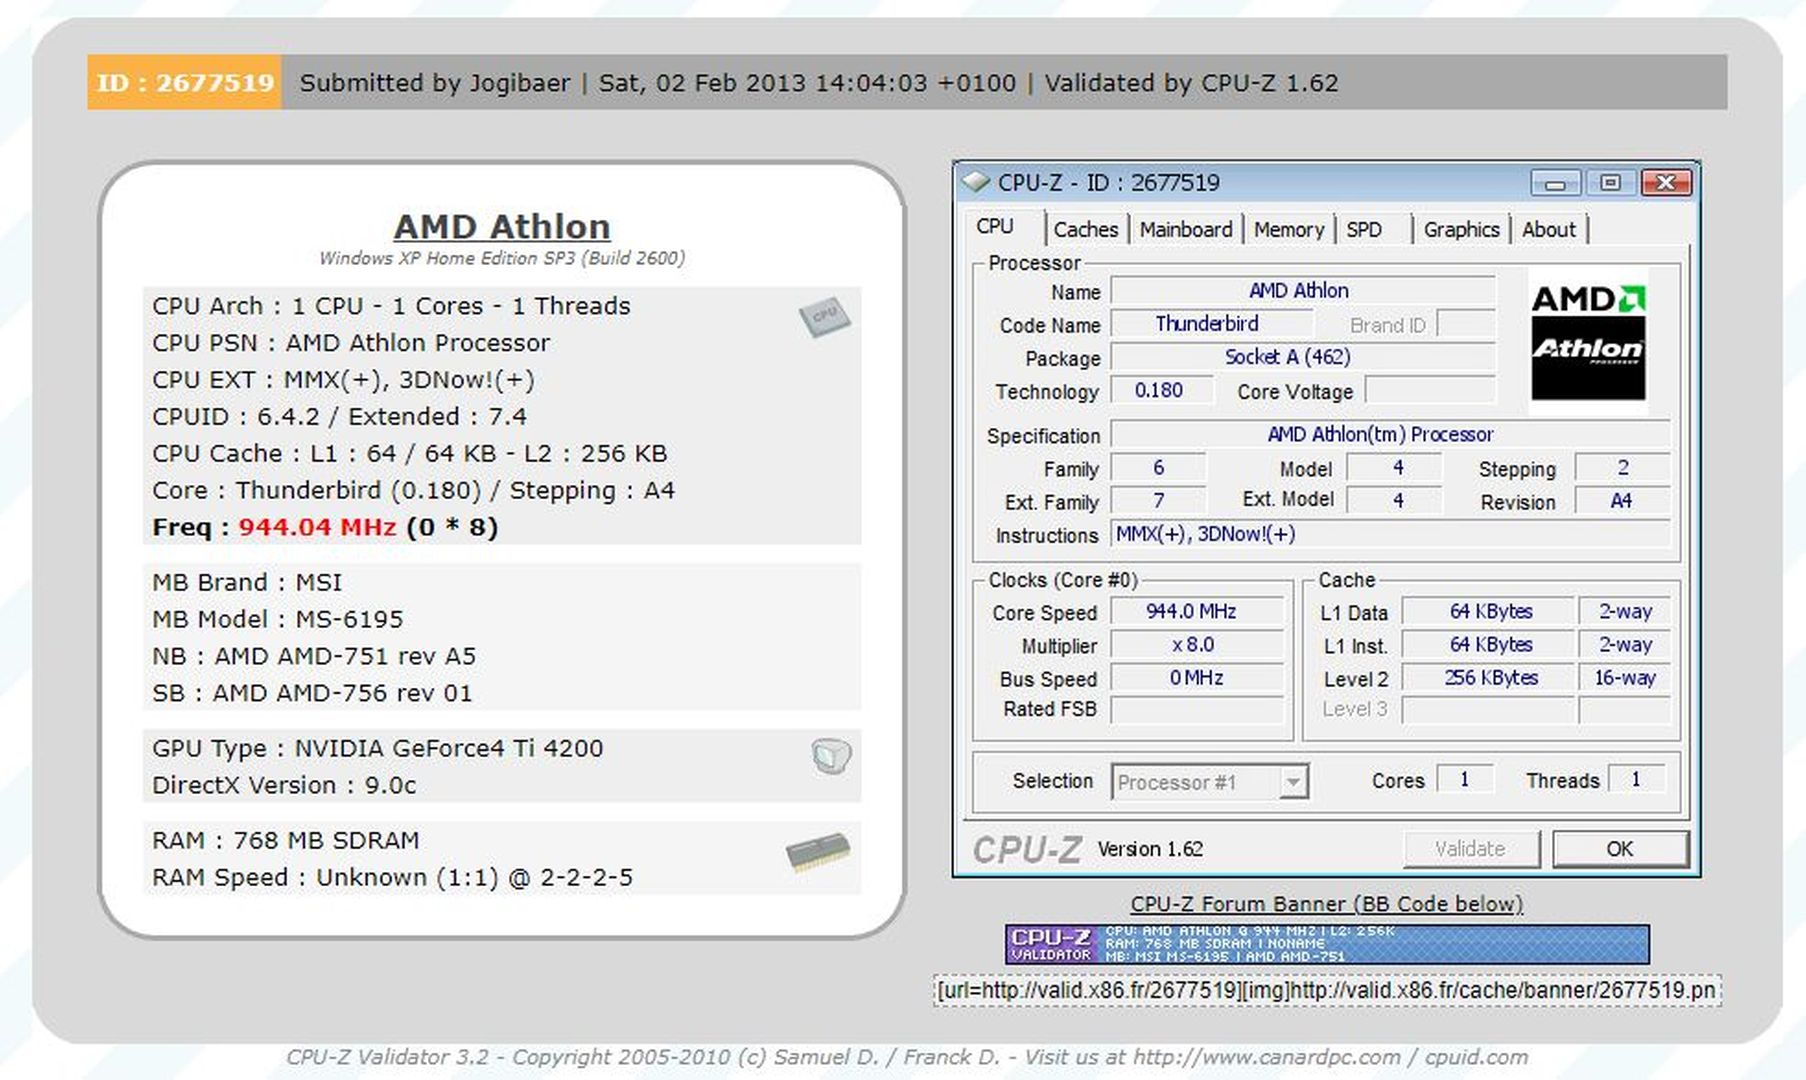Minimize the CPU-Z window
1806x1080 pixels.
tap(1555, 183)
